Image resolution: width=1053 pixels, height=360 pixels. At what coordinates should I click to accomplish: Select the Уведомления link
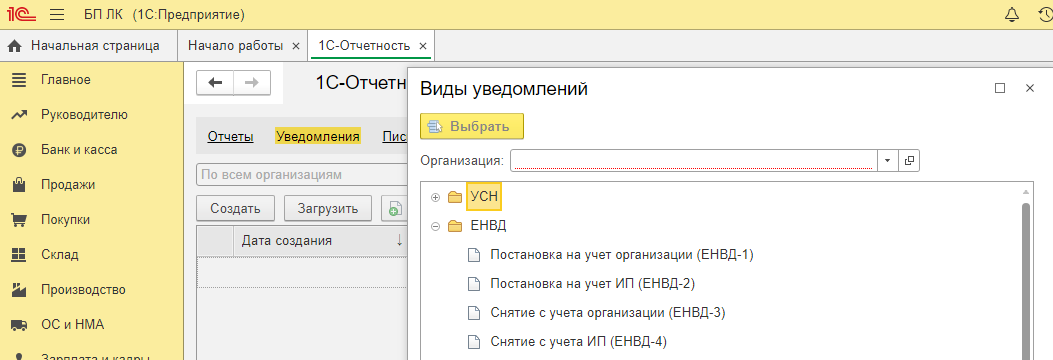(x=318, y=136)
